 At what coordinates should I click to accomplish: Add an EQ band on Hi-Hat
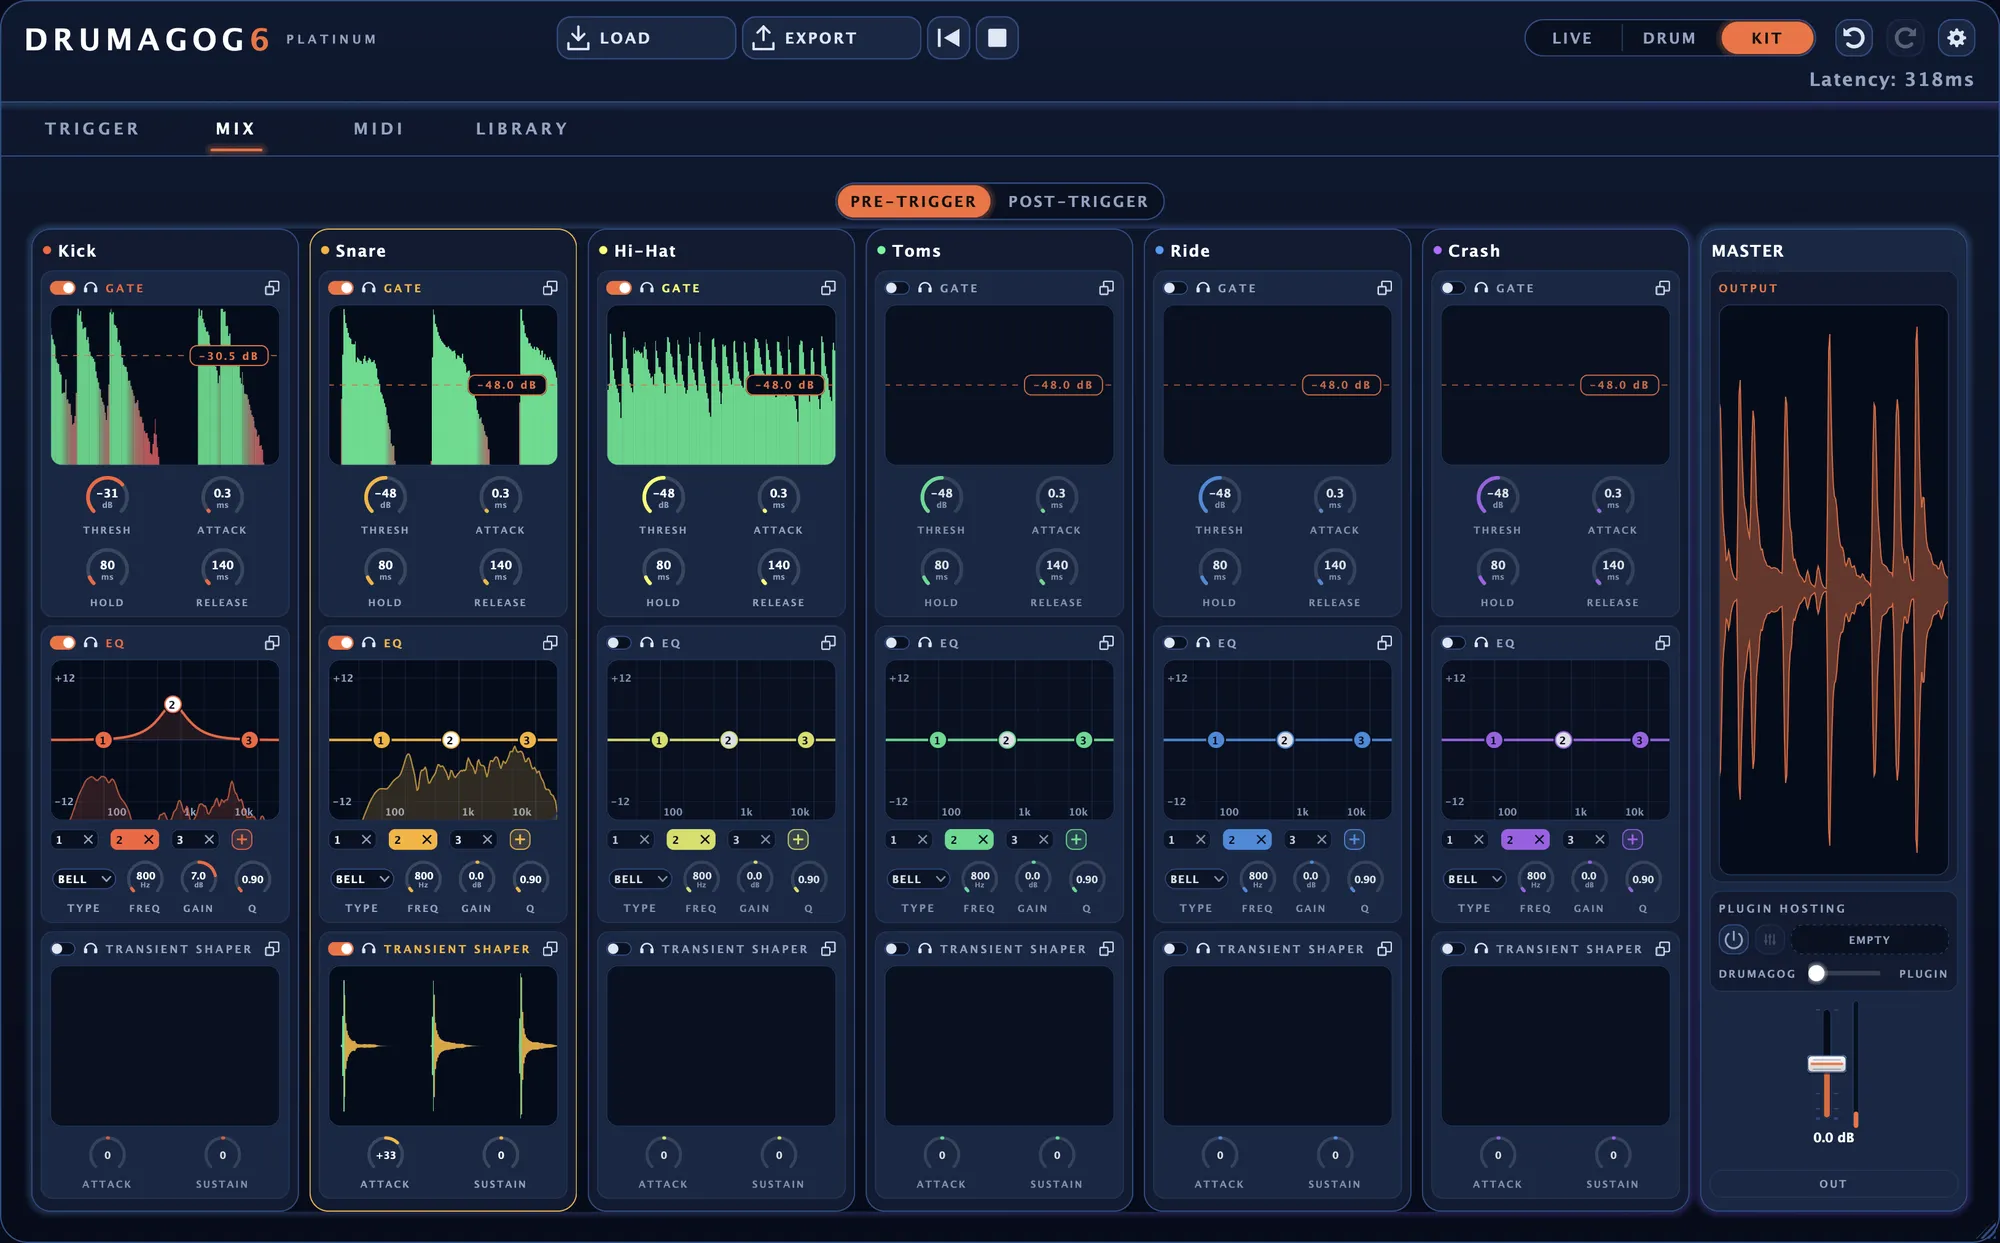[798, 840]
